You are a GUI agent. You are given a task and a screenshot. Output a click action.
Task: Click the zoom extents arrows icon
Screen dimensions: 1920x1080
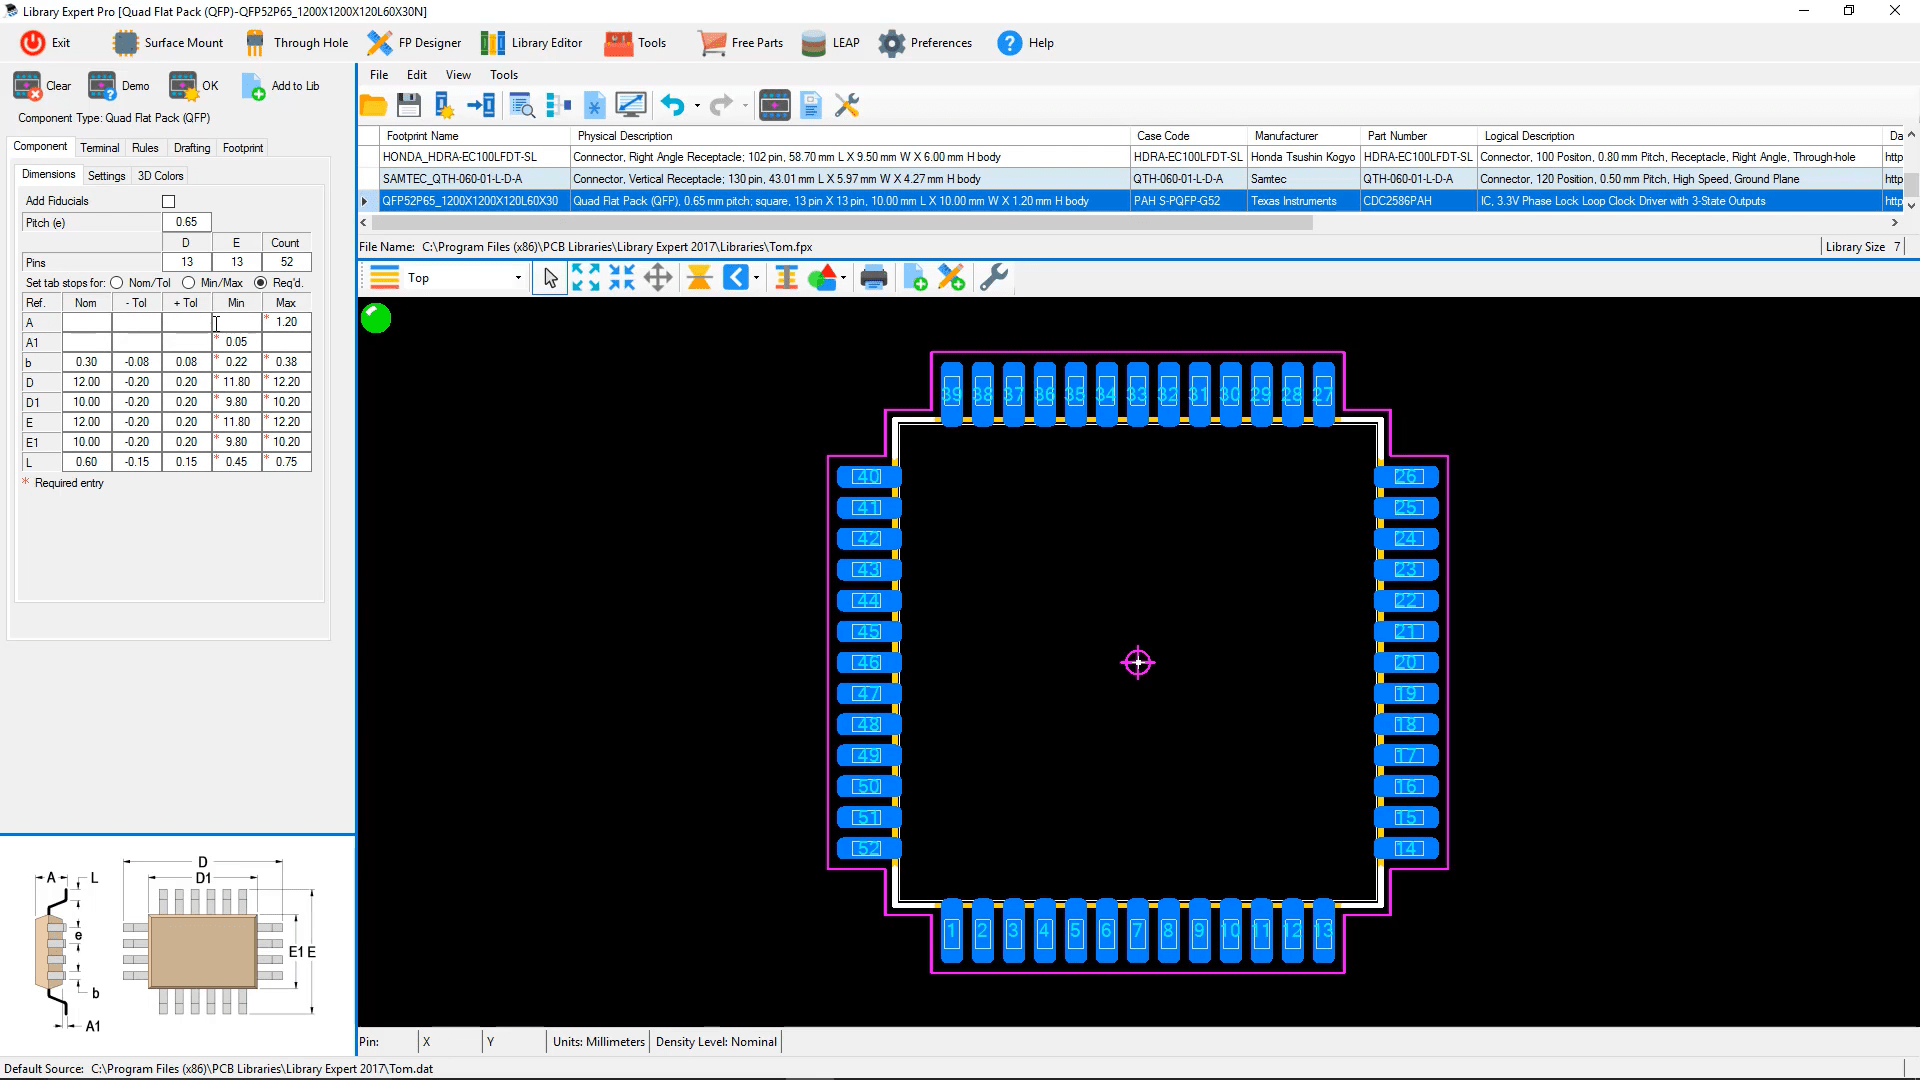[x=586, y=278]
